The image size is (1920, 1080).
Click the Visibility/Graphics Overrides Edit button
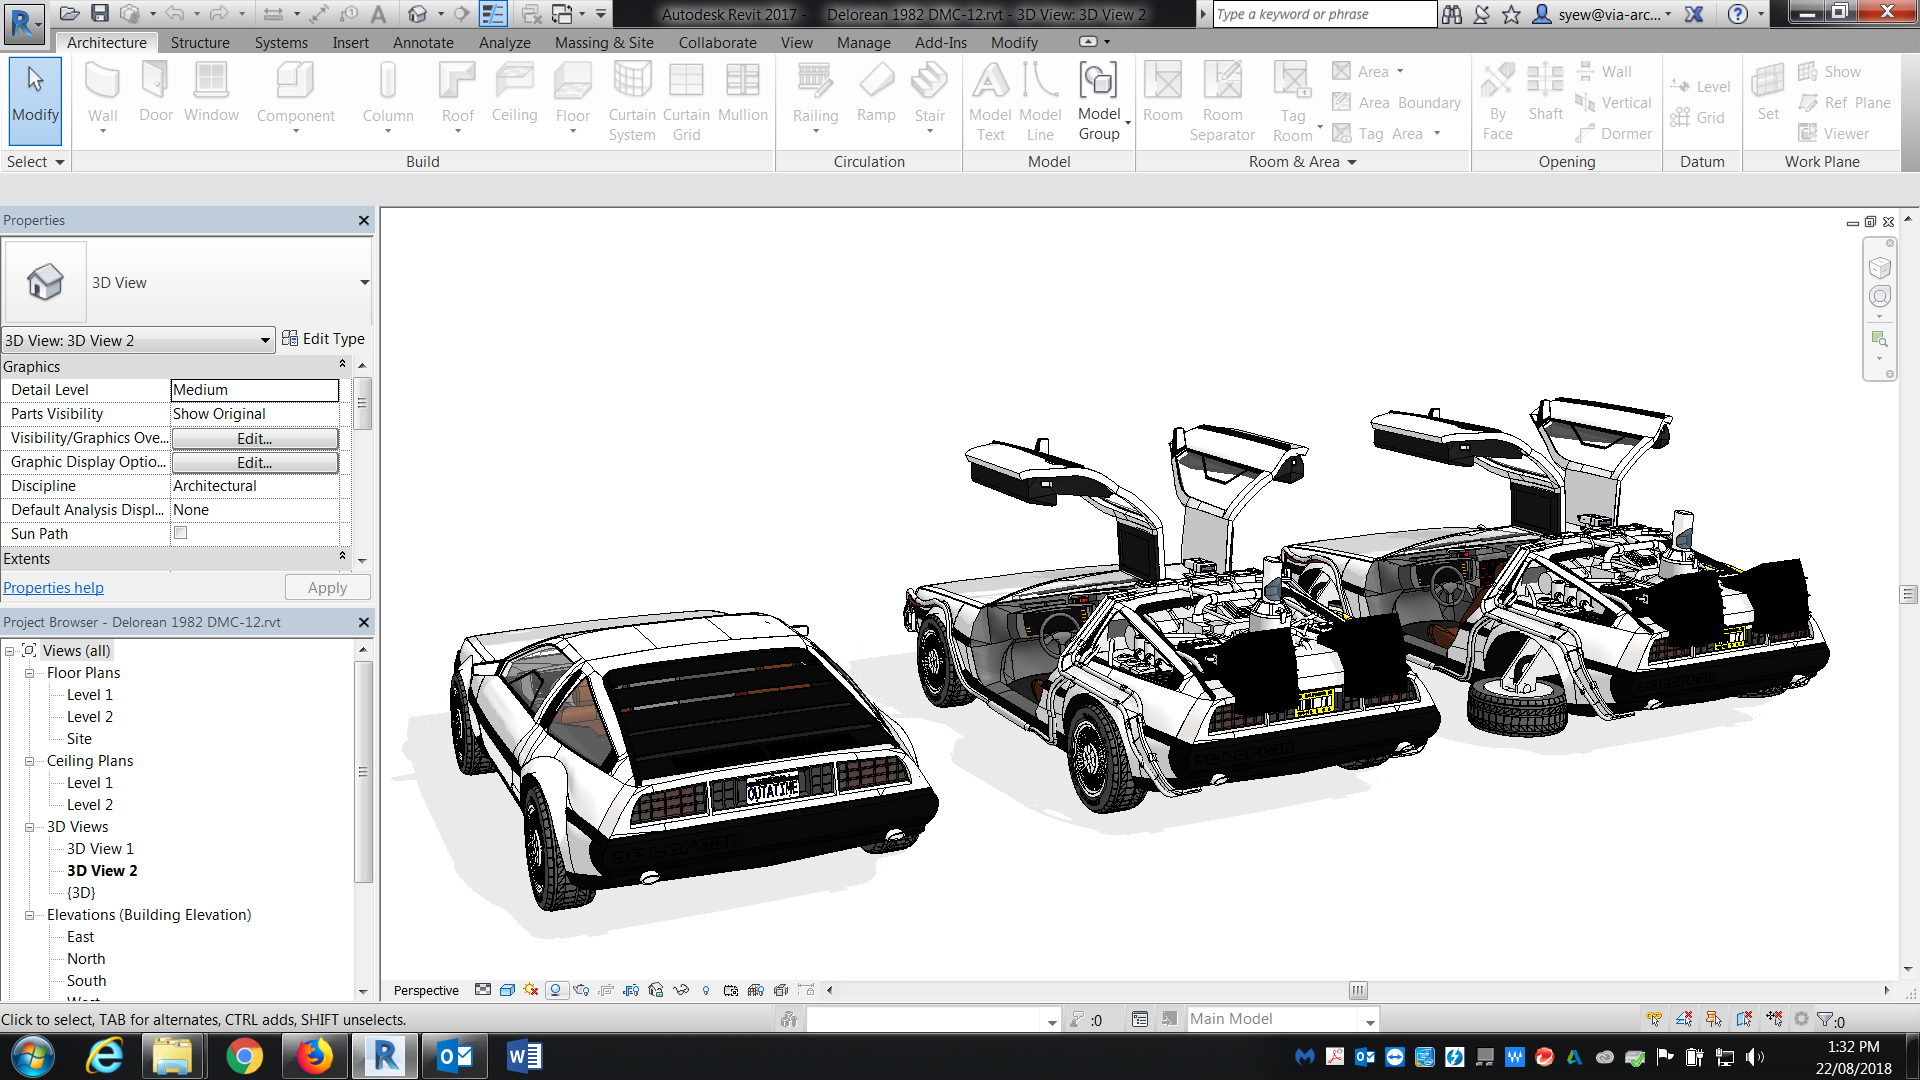pyautogui.click(x=254, y=438)
